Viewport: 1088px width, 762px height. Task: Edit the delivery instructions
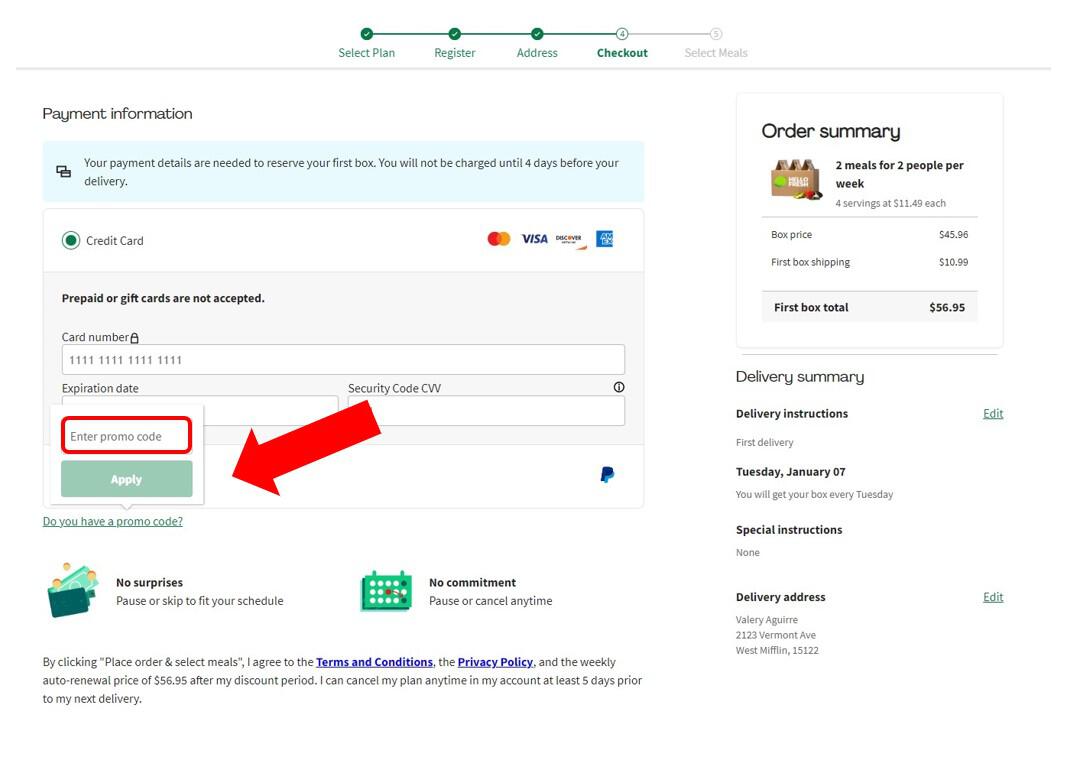point(993,414)
